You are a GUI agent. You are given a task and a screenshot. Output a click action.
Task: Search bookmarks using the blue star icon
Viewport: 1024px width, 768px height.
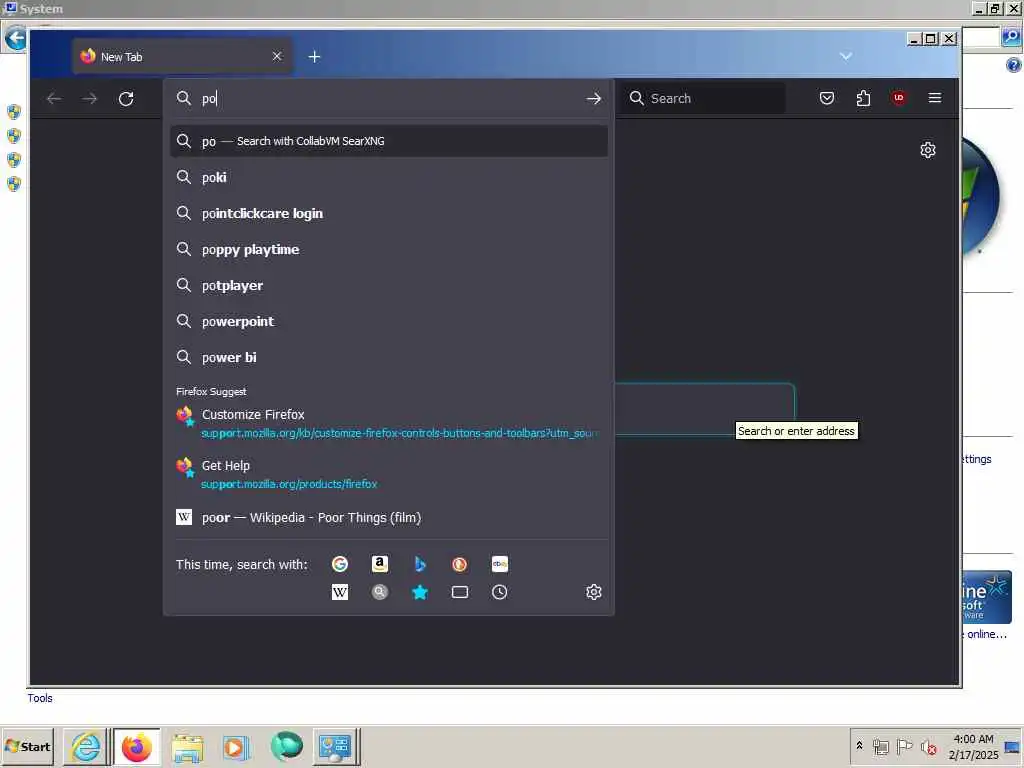(420, 592)
